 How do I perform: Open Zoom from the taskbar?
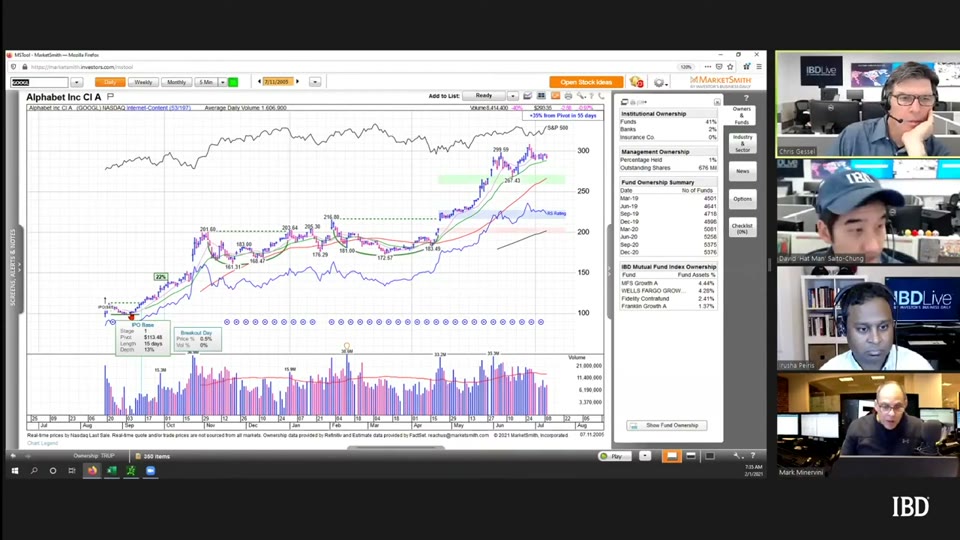pos(151,470)
